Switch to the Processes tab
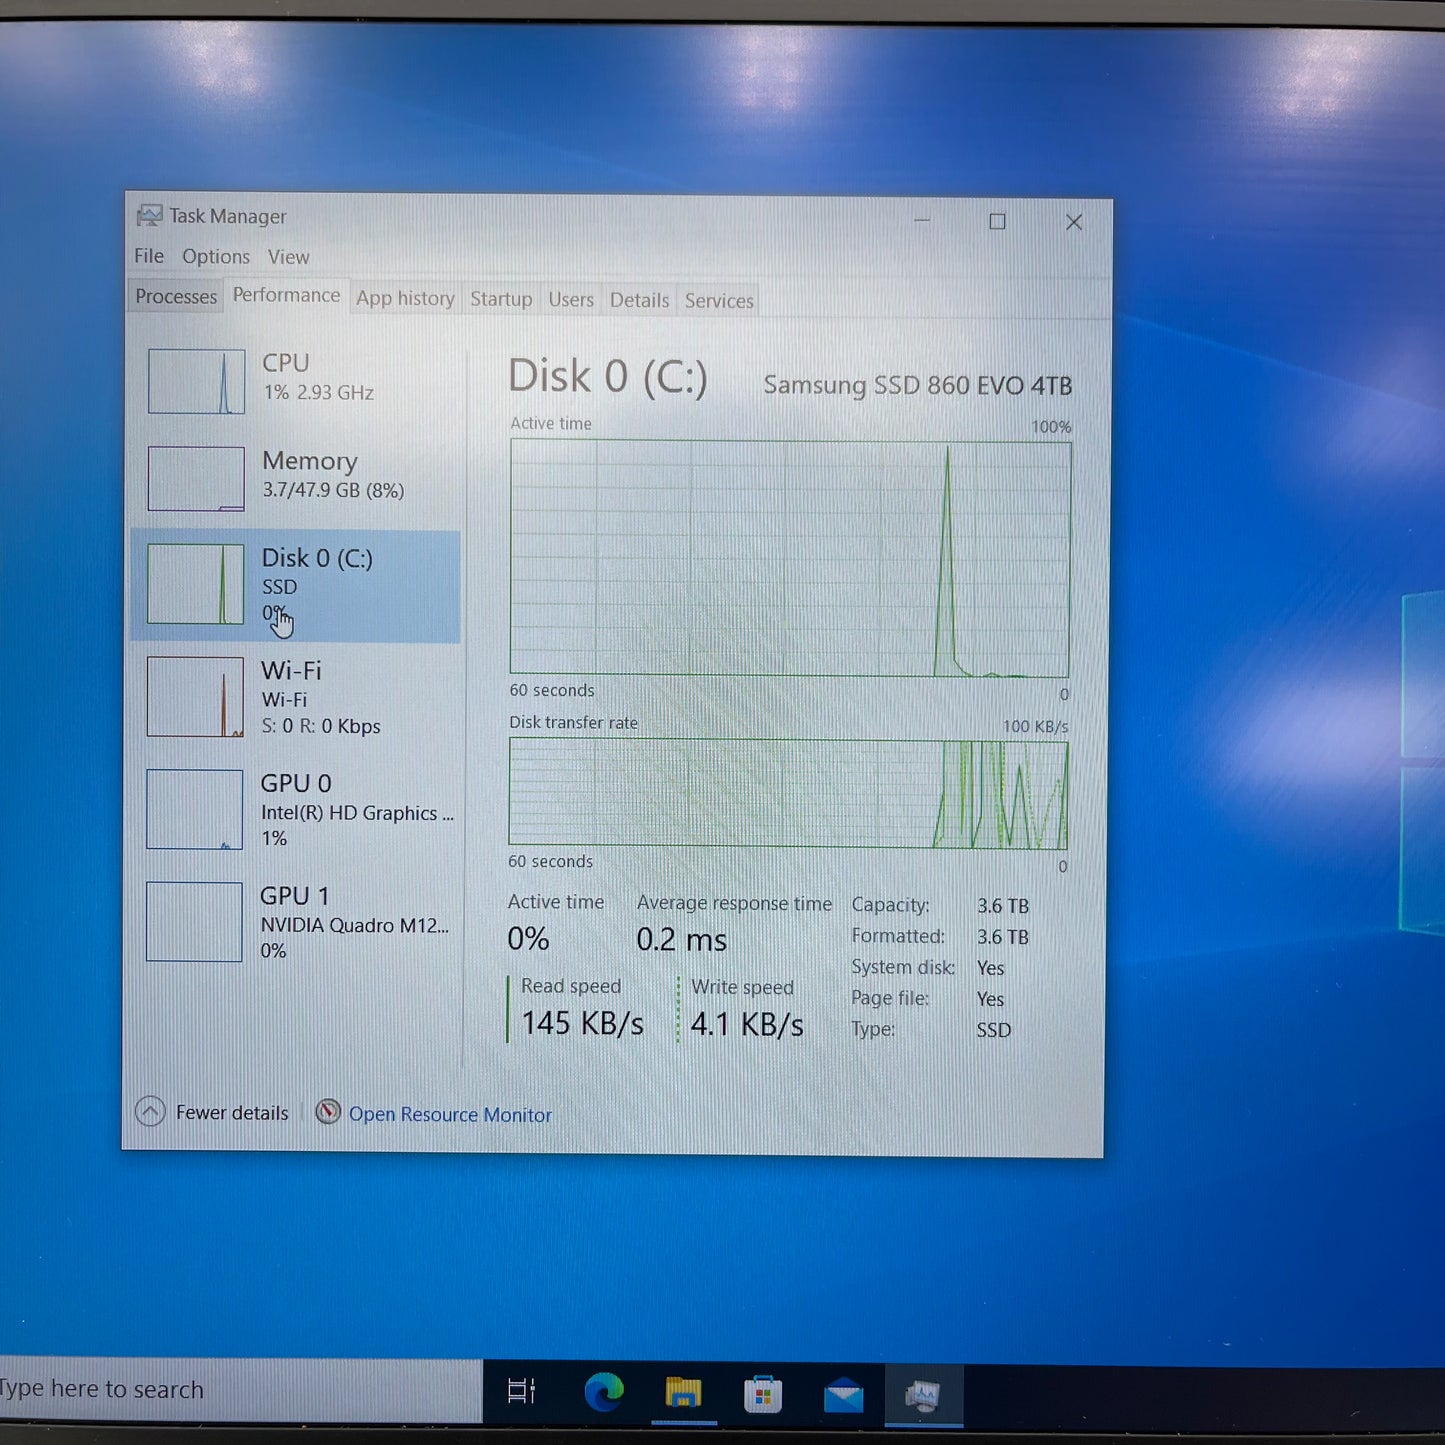 coord(175,297)
